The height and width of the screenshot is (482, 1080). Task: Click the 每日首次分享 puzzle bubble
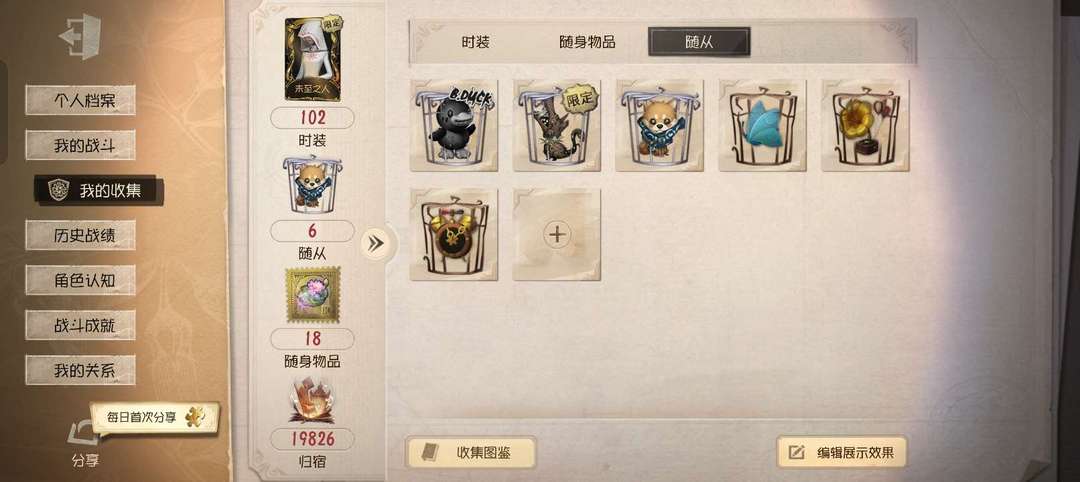pyautogui.click(x=155, y=417)
